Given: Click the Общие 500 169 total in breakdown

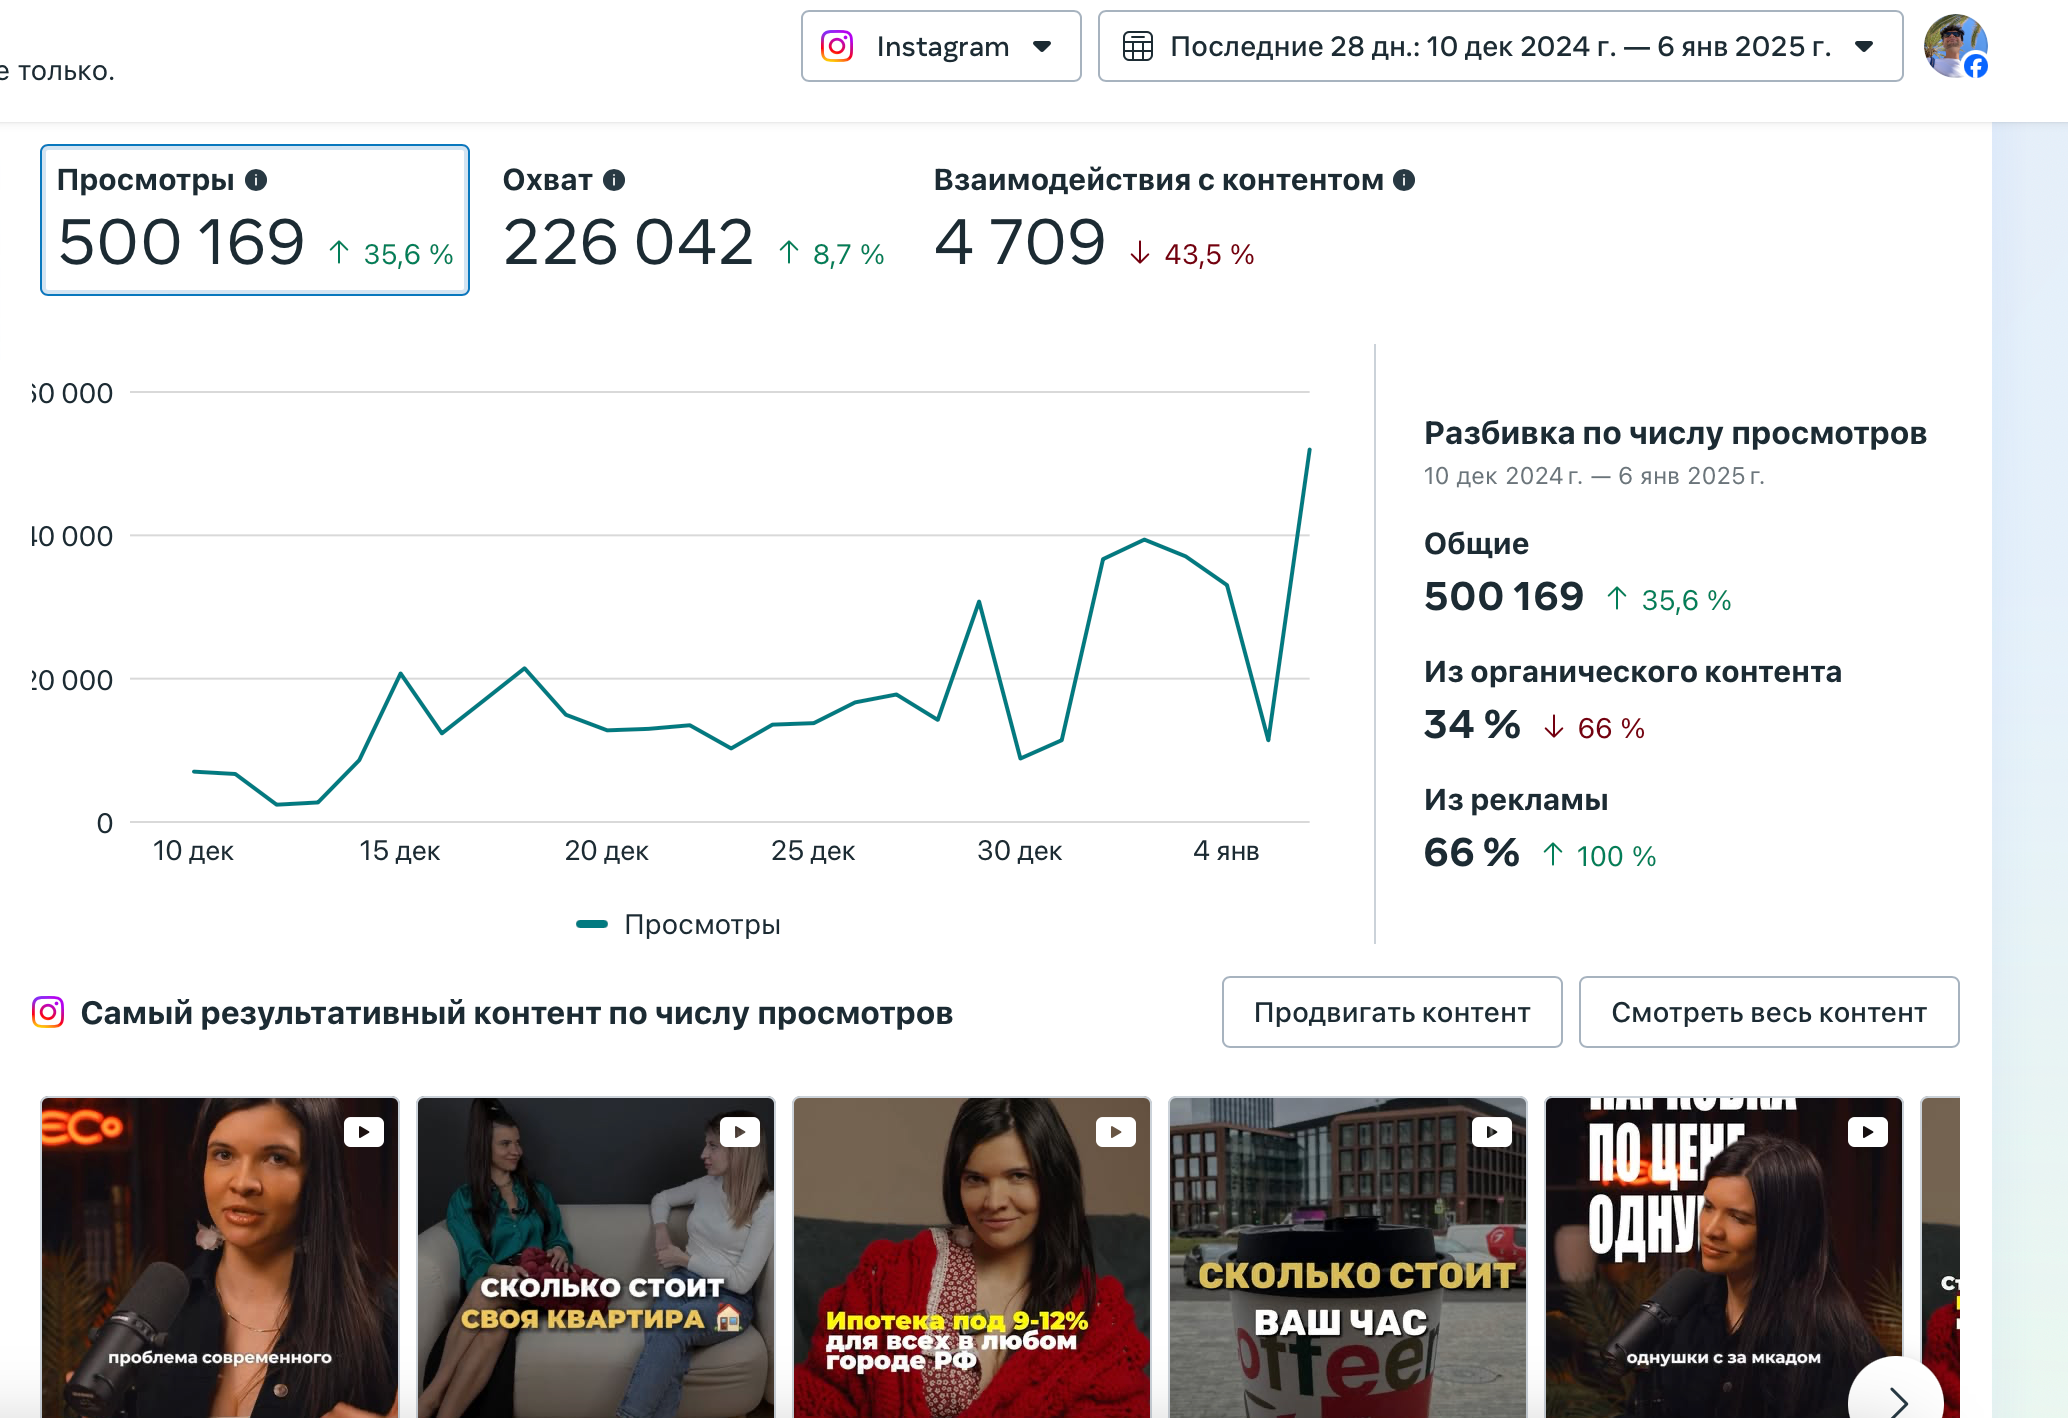Looking at the screenshot, I should point(1504,597).
